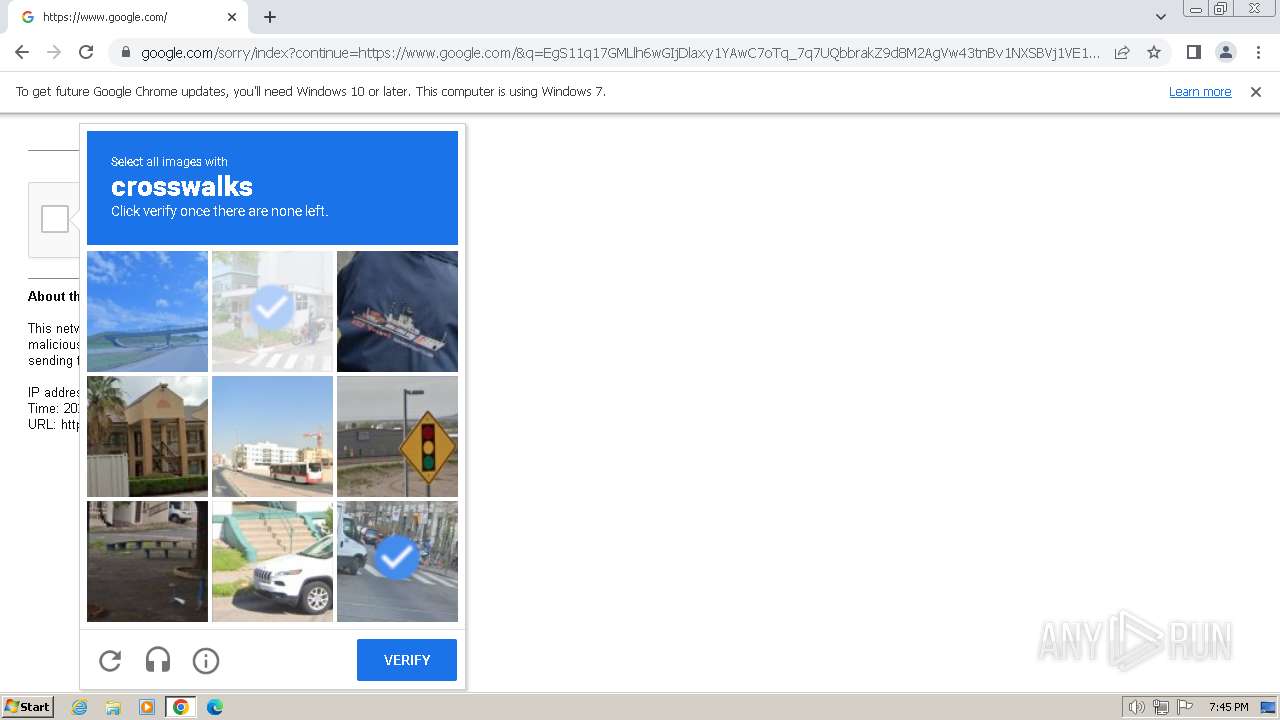Click the address bar URL
The width and height of the screenshot is (1280, 720).
(620, 53)
